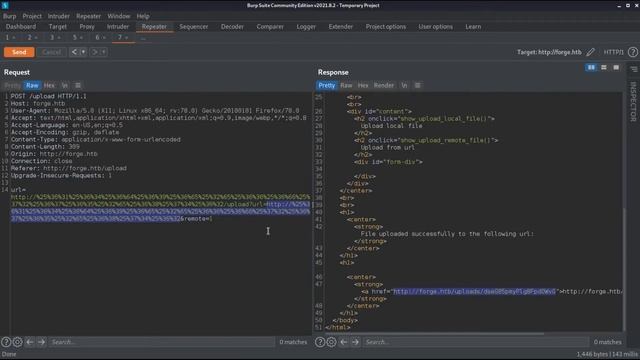Open the Window menu
640x360 pixels.
119,16
